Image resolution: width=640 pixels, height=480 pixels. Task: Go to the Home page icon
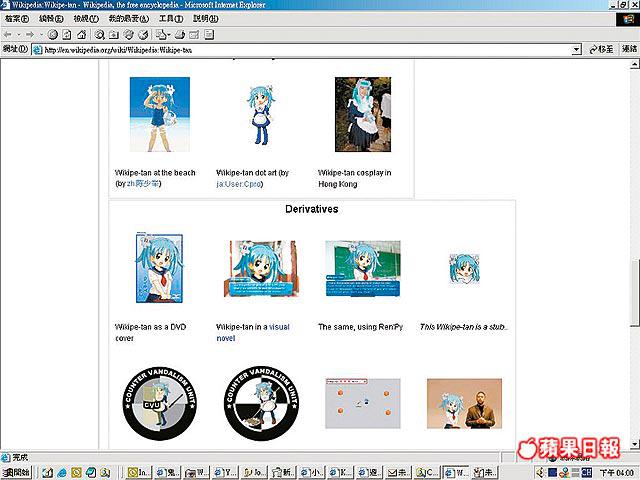[x=81, y=34]
